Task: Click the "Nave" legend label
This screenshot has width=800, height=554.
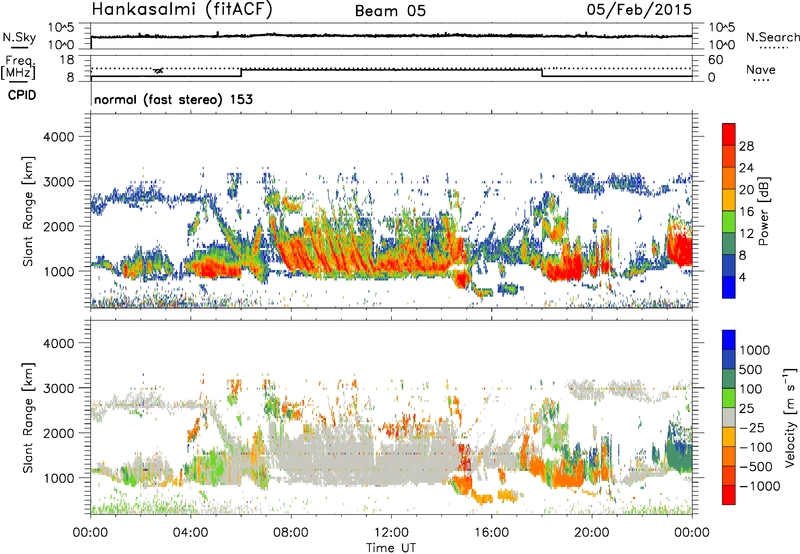Action: [761, 70]
